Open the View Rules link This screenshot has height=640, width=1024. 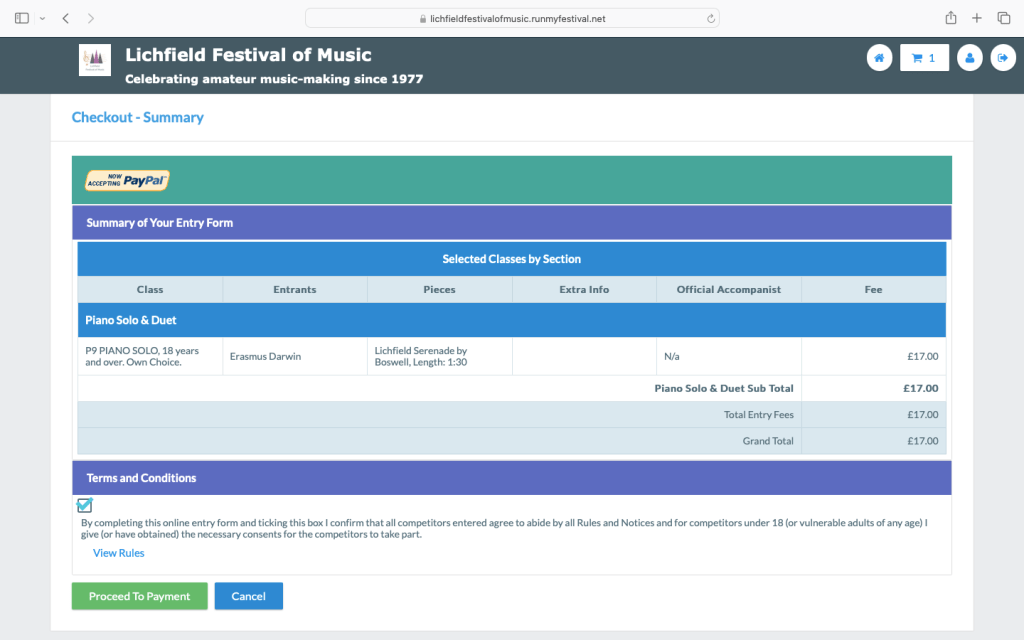[118, 553]
